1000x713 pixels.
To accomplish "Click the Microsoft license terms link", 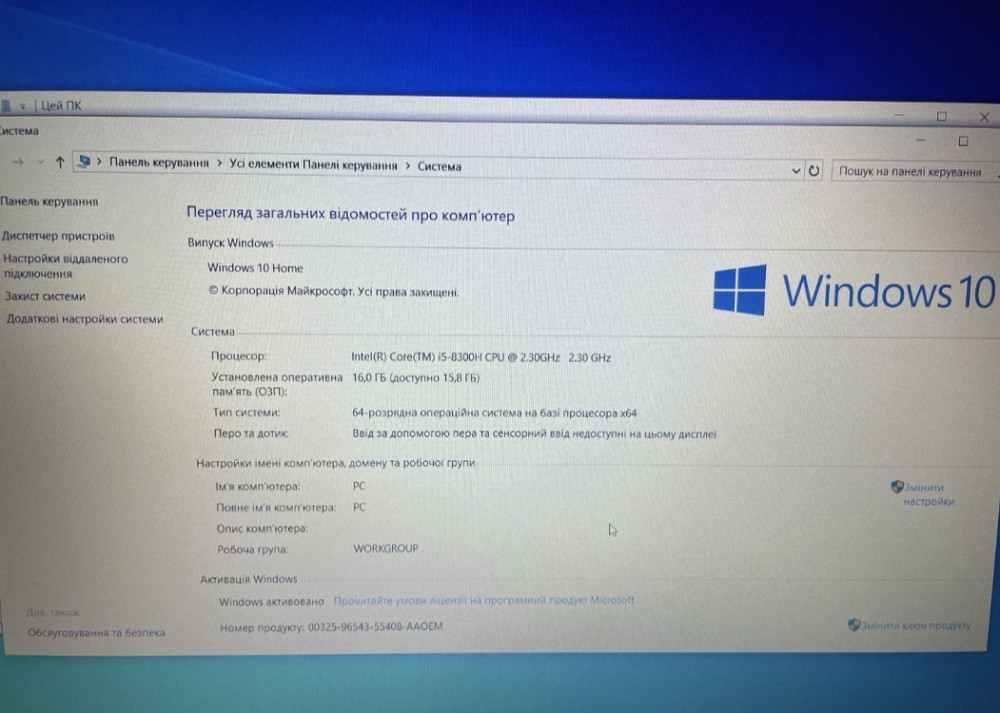I will pyautogui.click(x=485, y=600).
